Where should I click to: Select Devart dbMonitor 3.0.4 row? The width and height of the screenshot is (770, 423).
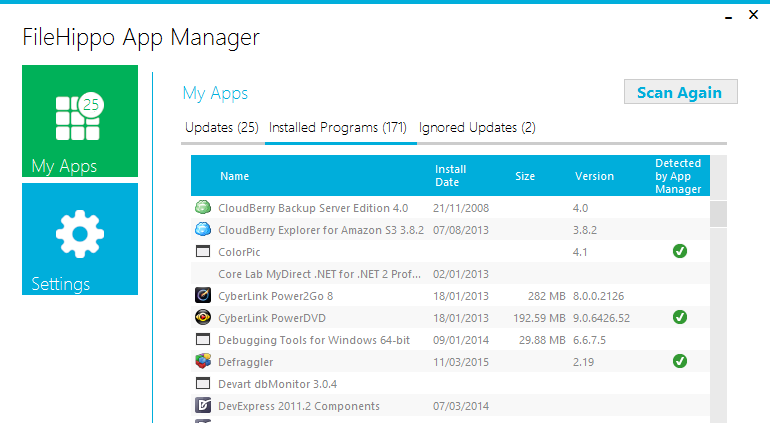tap(450, 384)
